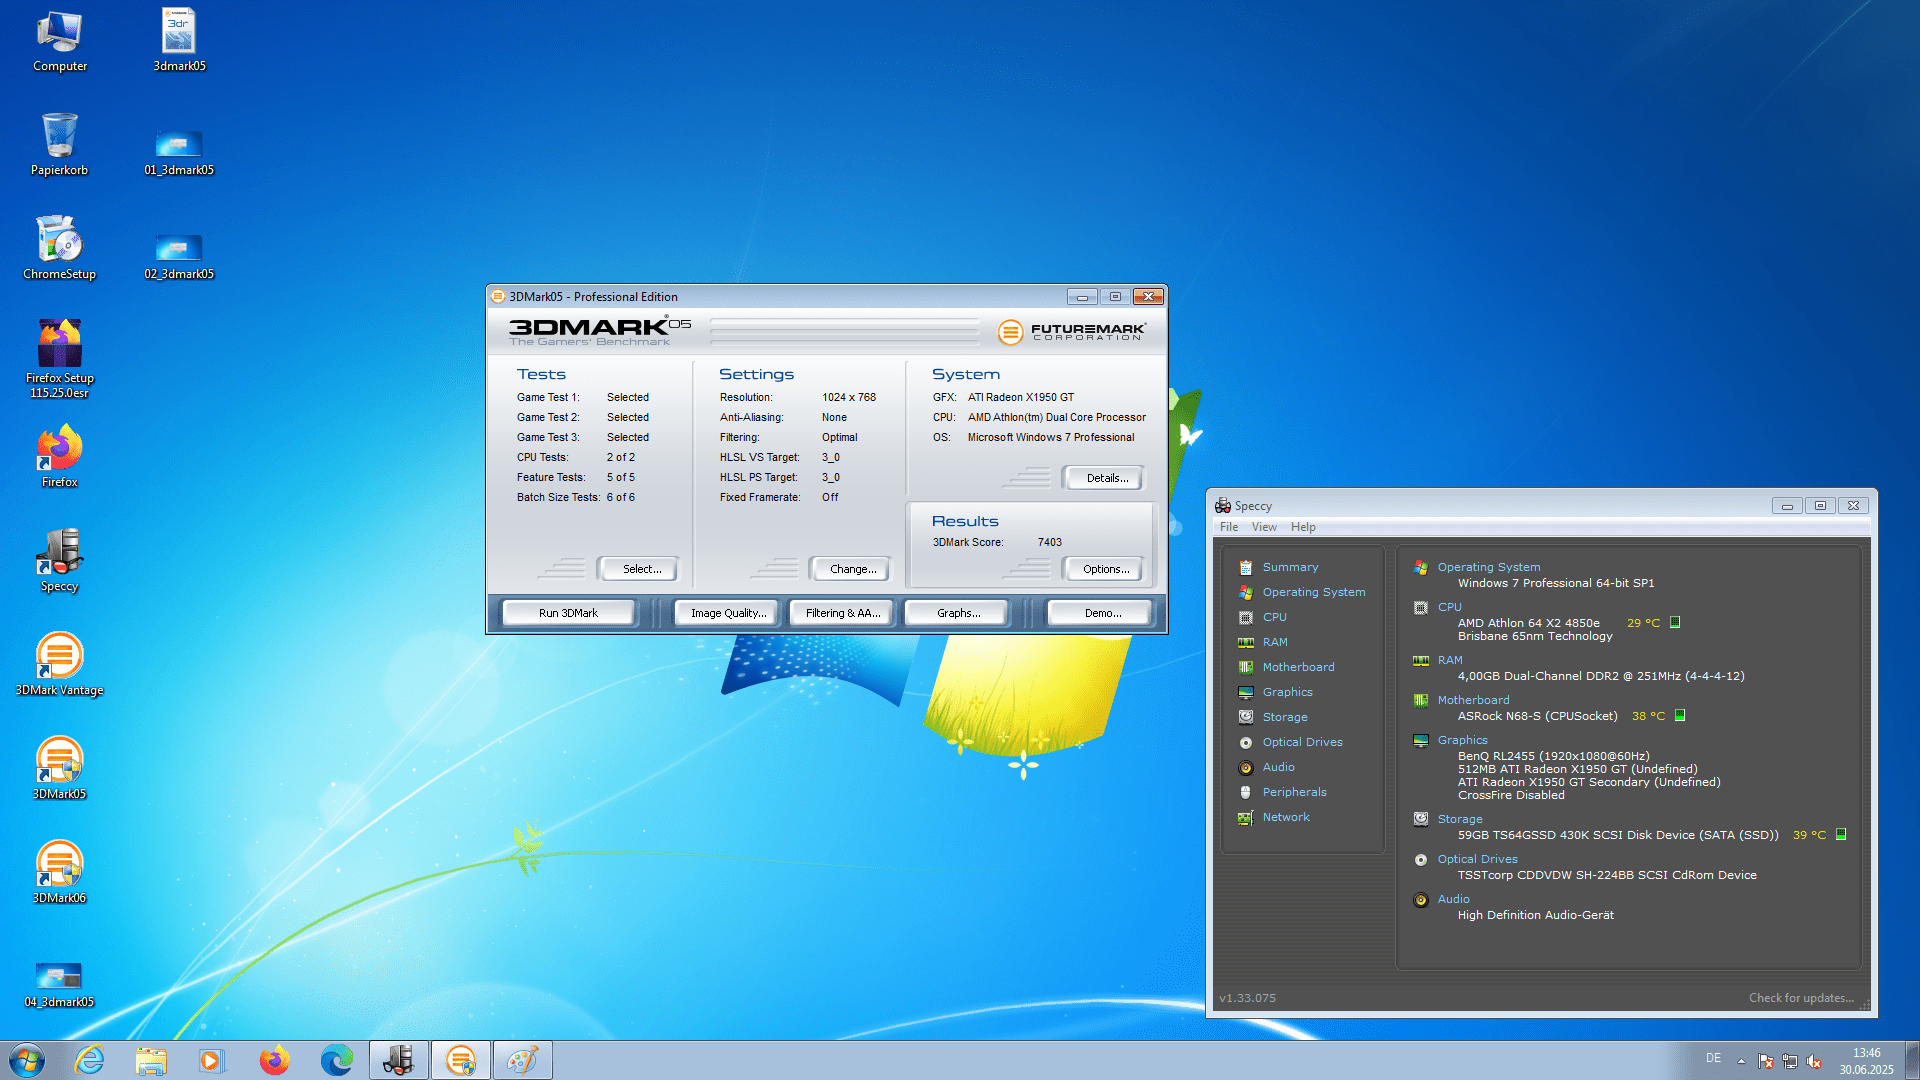Open RAM section in Speccy sidebar

pos(1274,642)
